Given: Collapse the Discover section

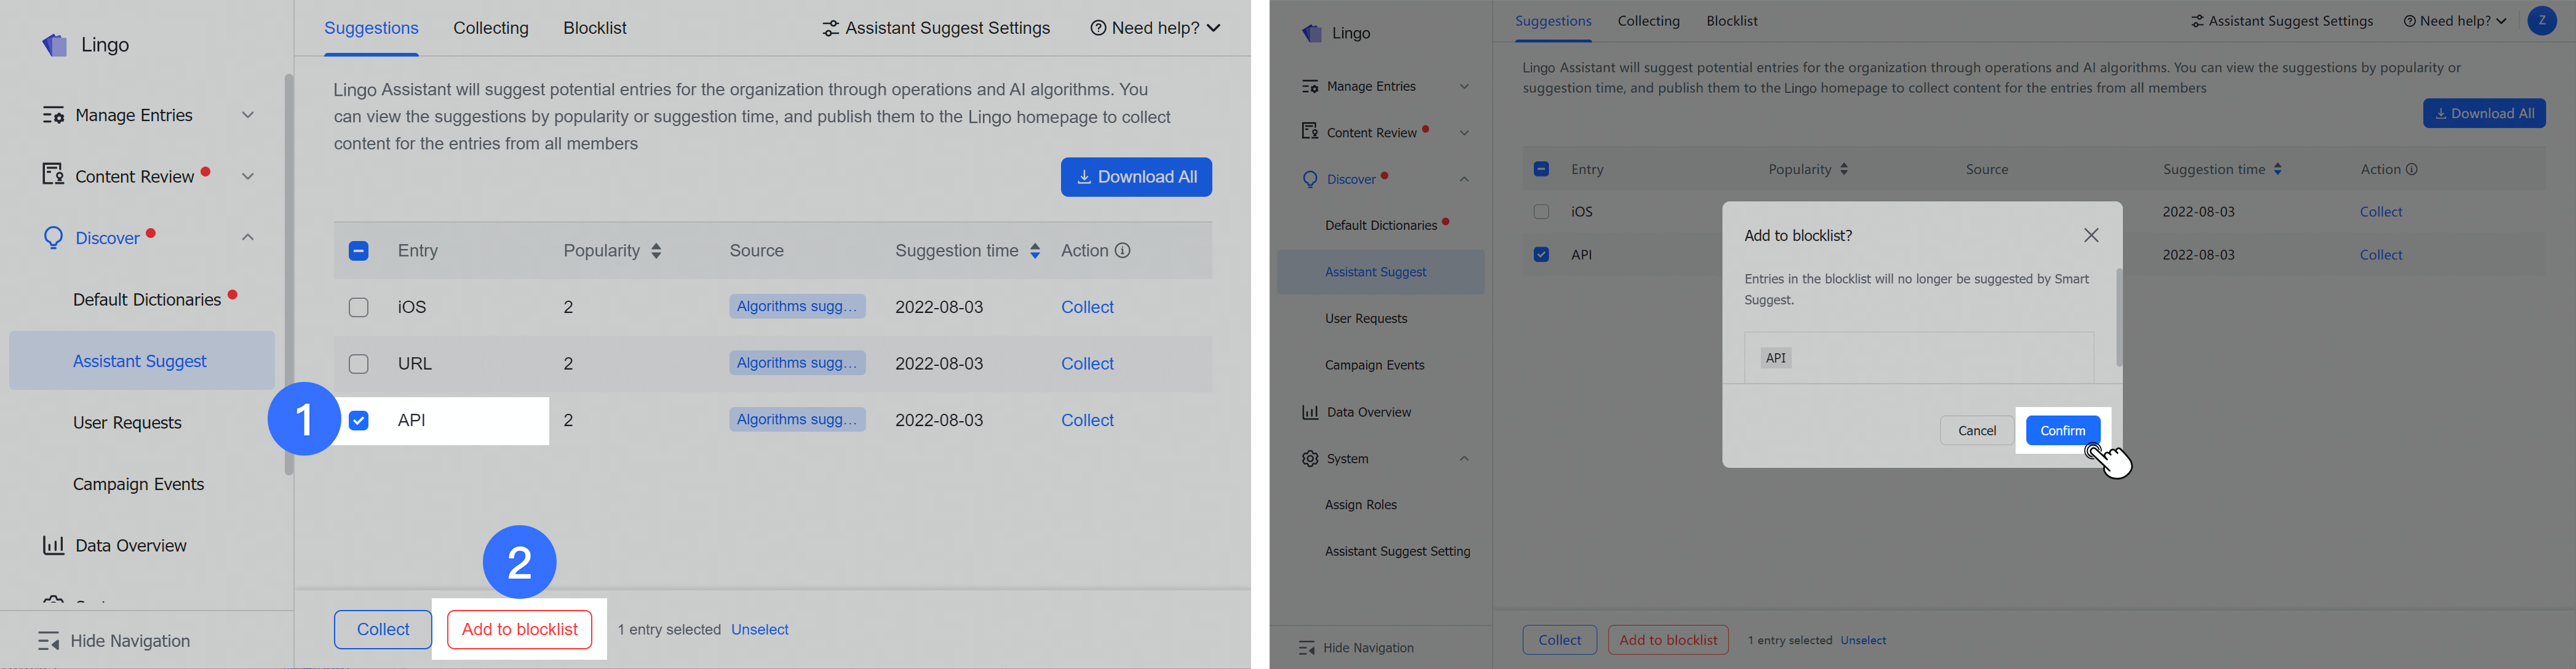Looking at the screenshot, I should 248,237.
